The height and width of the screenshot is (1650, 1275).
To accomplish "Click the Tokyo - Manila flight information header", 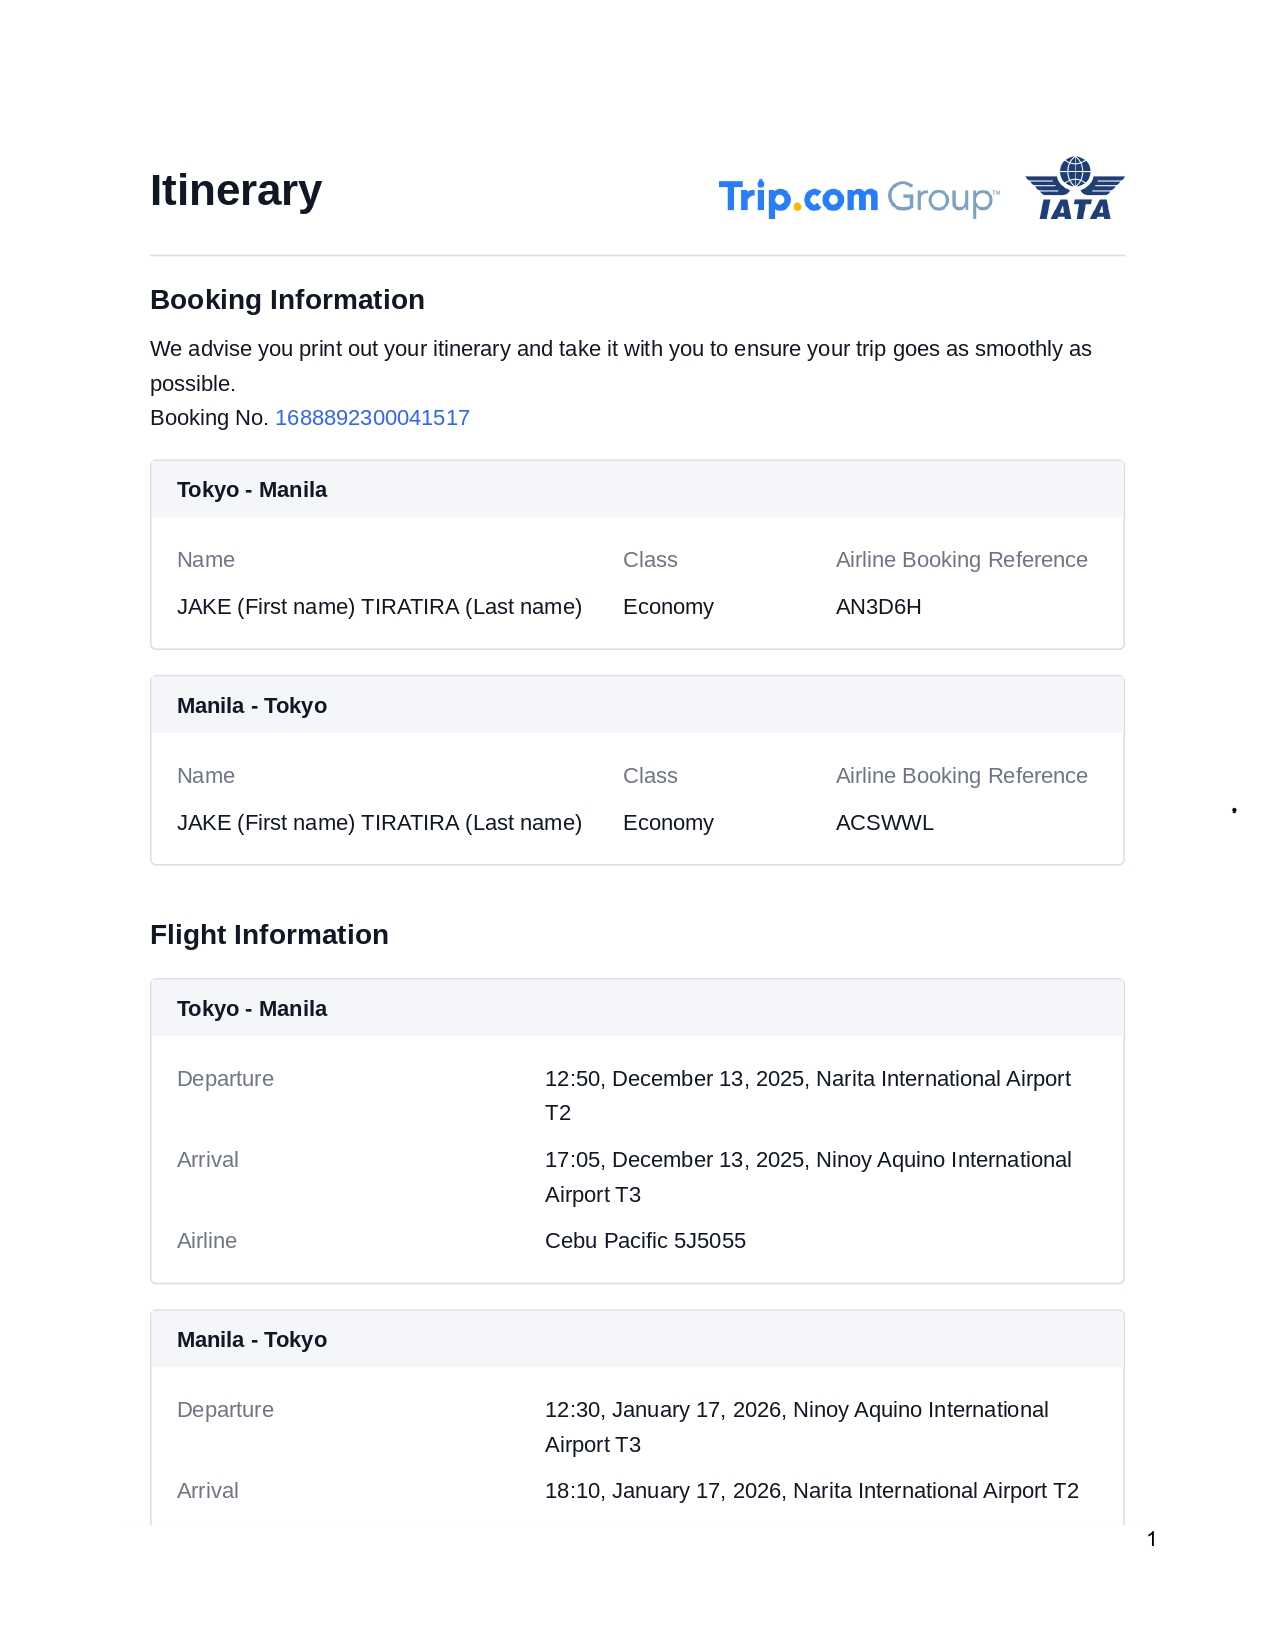I will pyautogui.click(x=252, y=1009).
